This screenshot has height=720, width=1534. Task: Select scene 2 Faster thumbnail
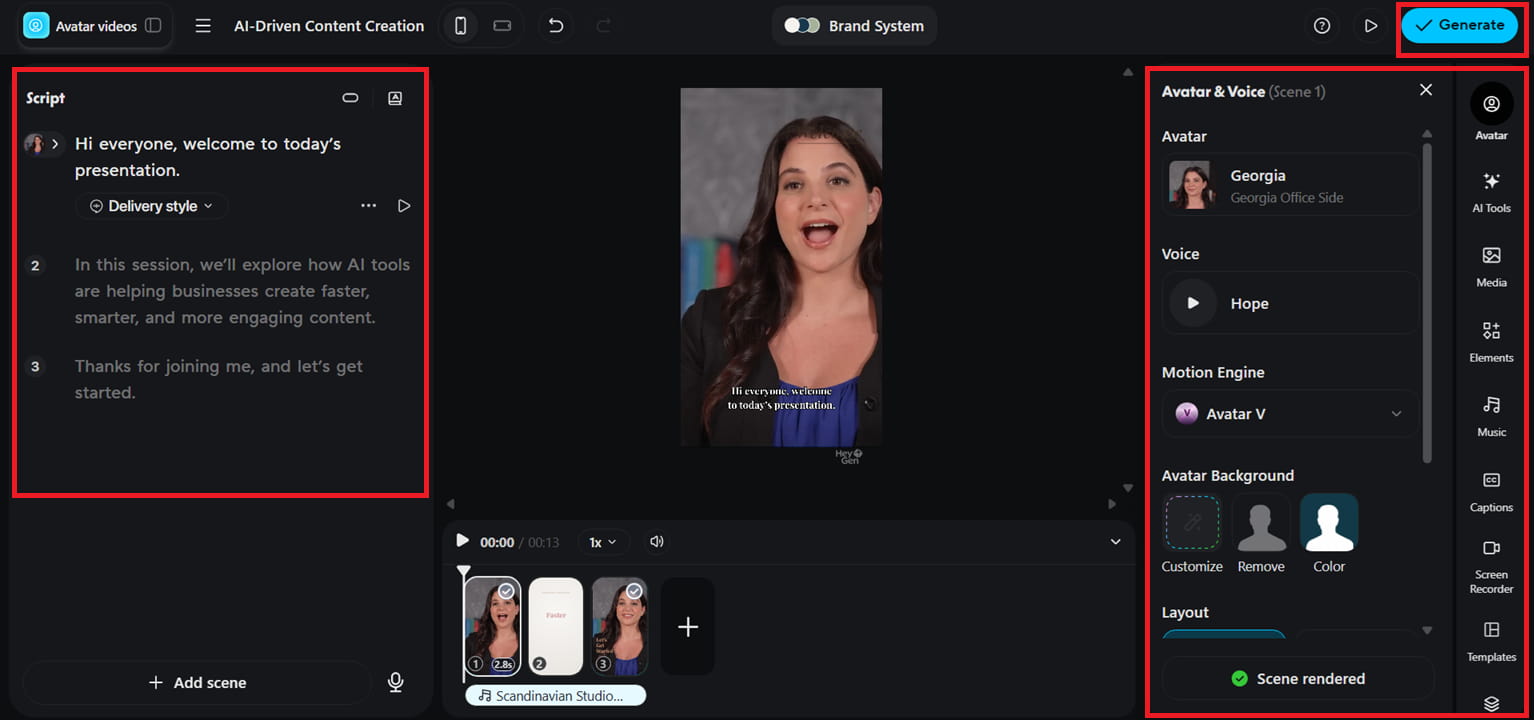555,626
